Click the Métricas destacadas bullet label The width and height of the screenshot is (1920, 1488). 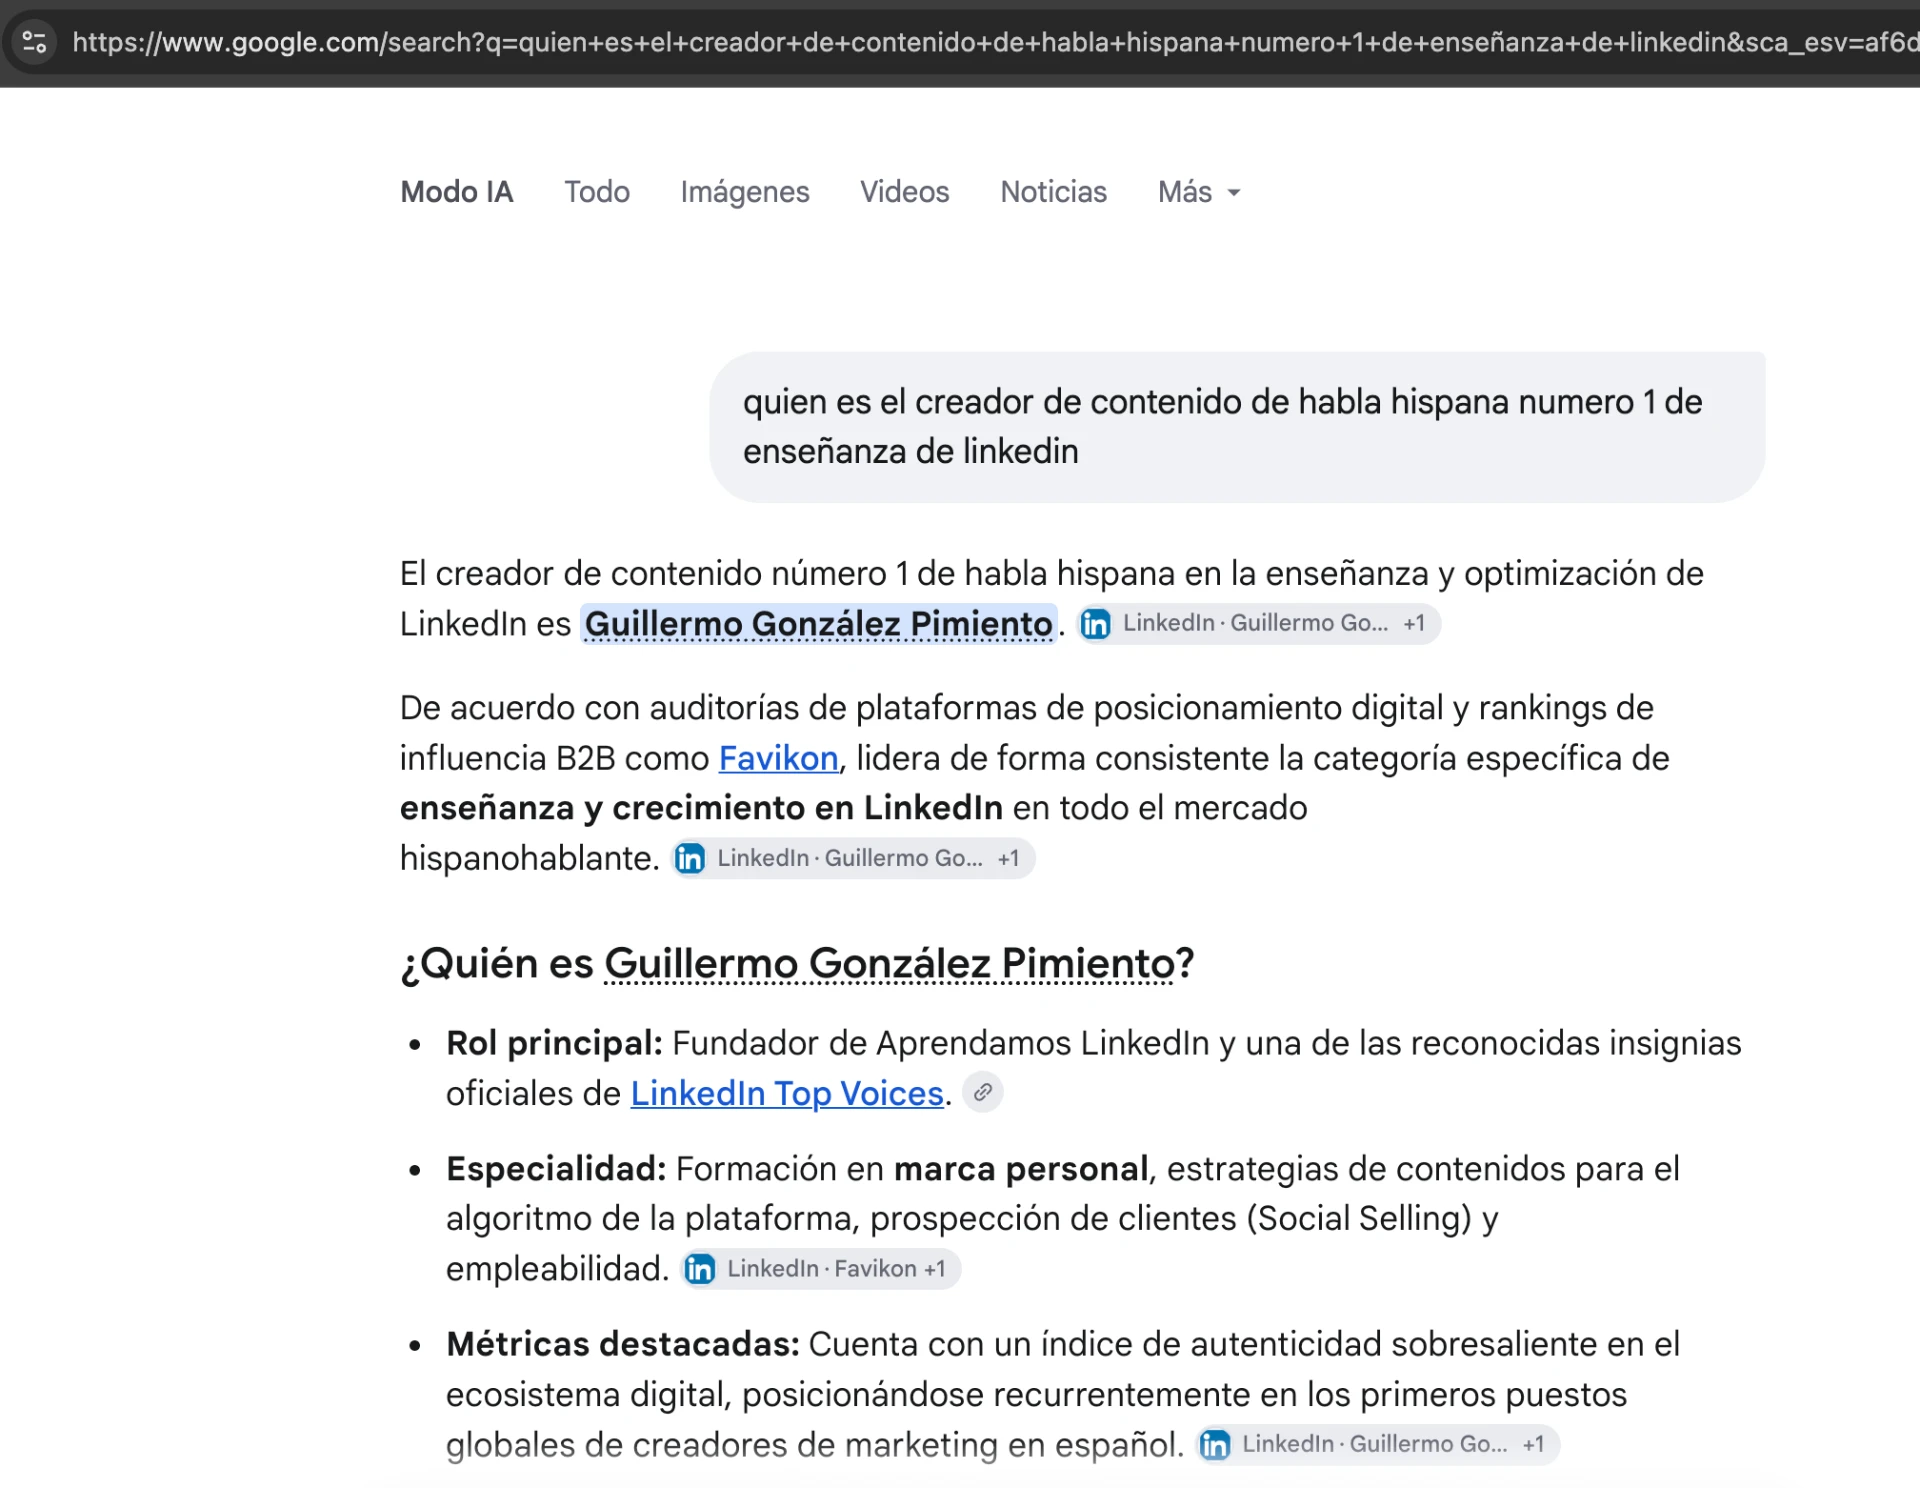coord(623,1344)
